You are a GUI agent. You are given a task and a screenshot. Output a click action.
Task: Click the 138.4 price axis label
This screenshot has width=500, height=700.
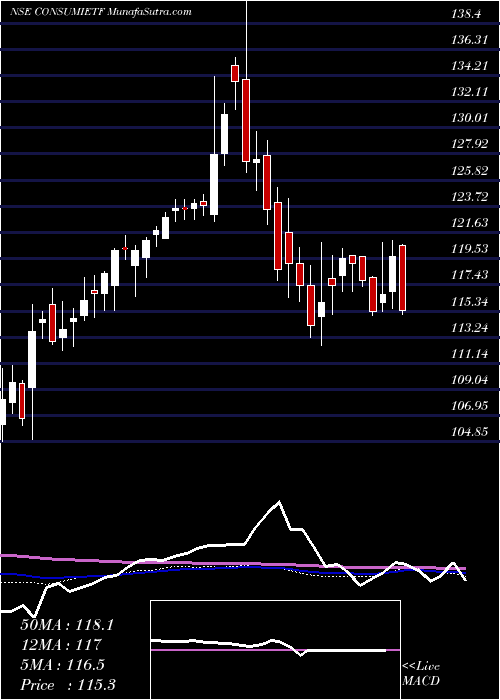[x=466, y=14]
